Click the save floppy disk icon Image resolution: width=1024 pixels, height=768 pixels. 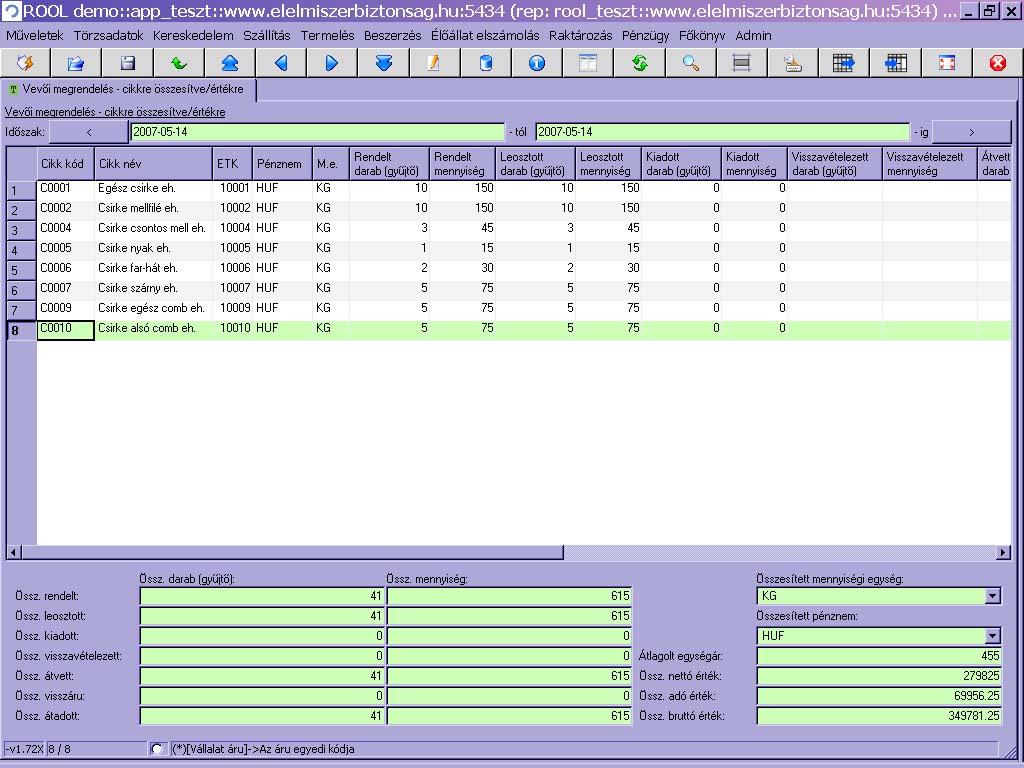tap(127, 63)
